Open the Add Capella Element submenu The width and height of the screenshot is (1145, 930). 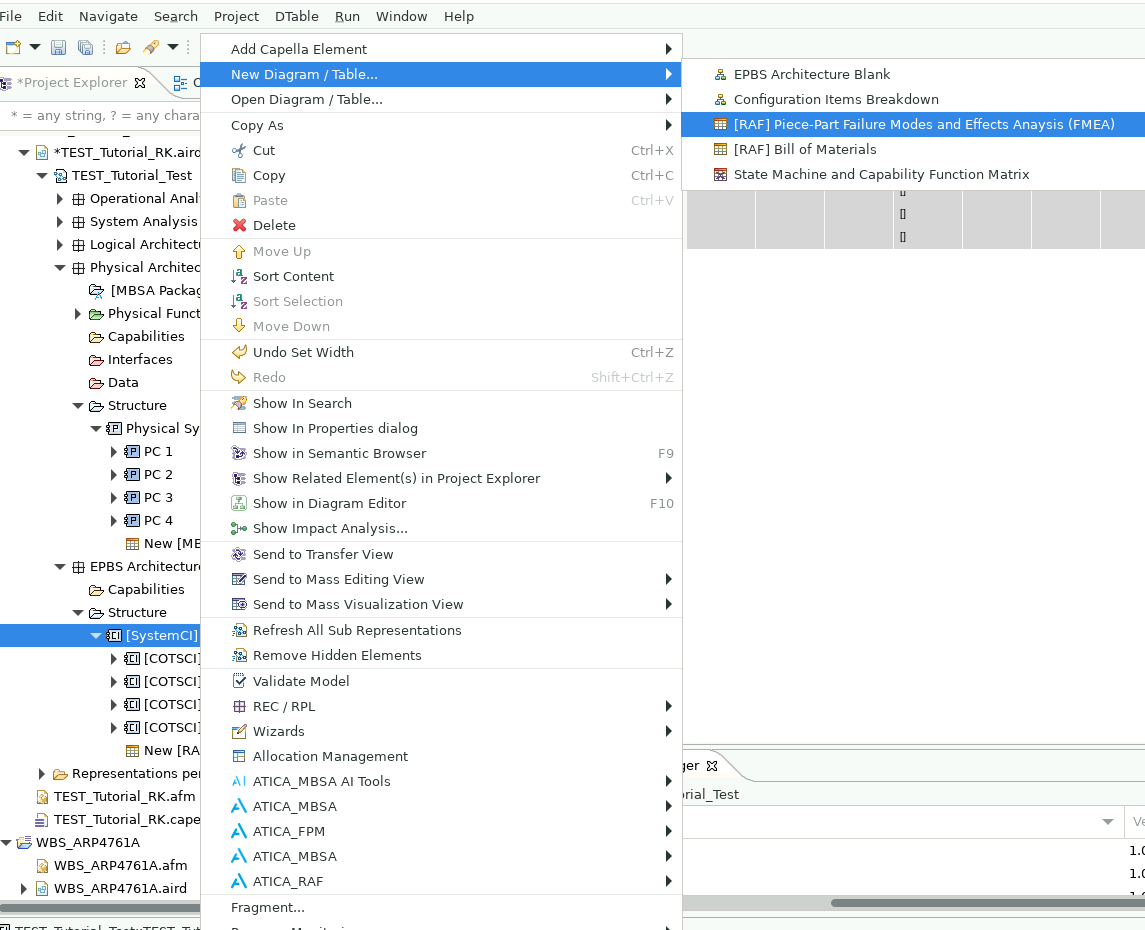coord(441,49)
